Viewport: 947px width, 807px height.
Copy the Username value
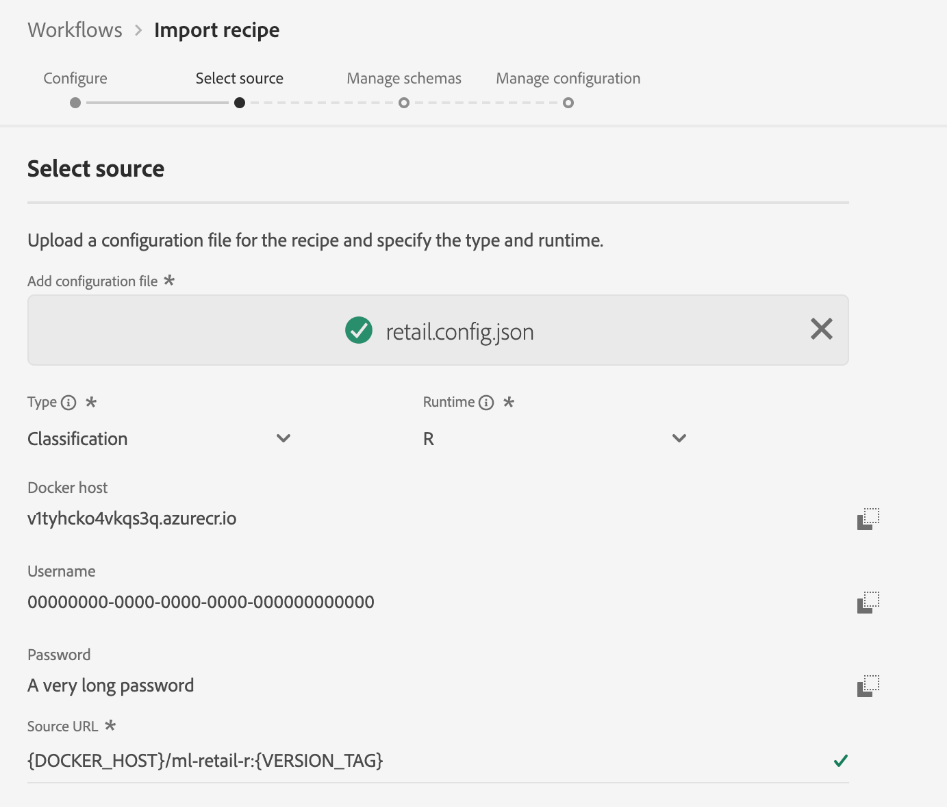[x=868, y=602]
